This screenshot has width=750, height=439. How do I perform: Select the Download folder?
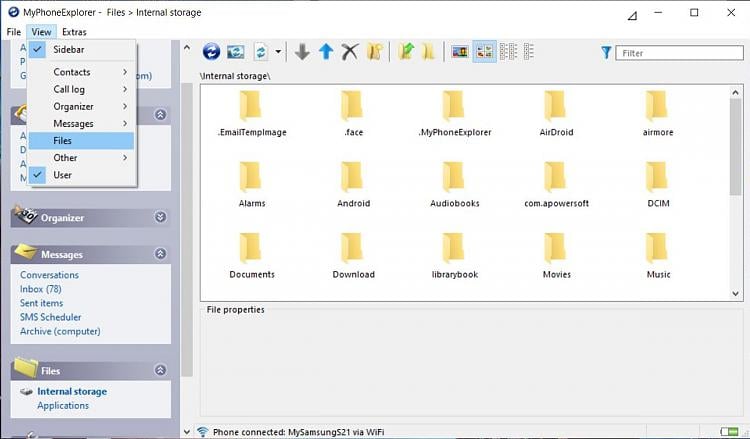(x=353, y=256)
